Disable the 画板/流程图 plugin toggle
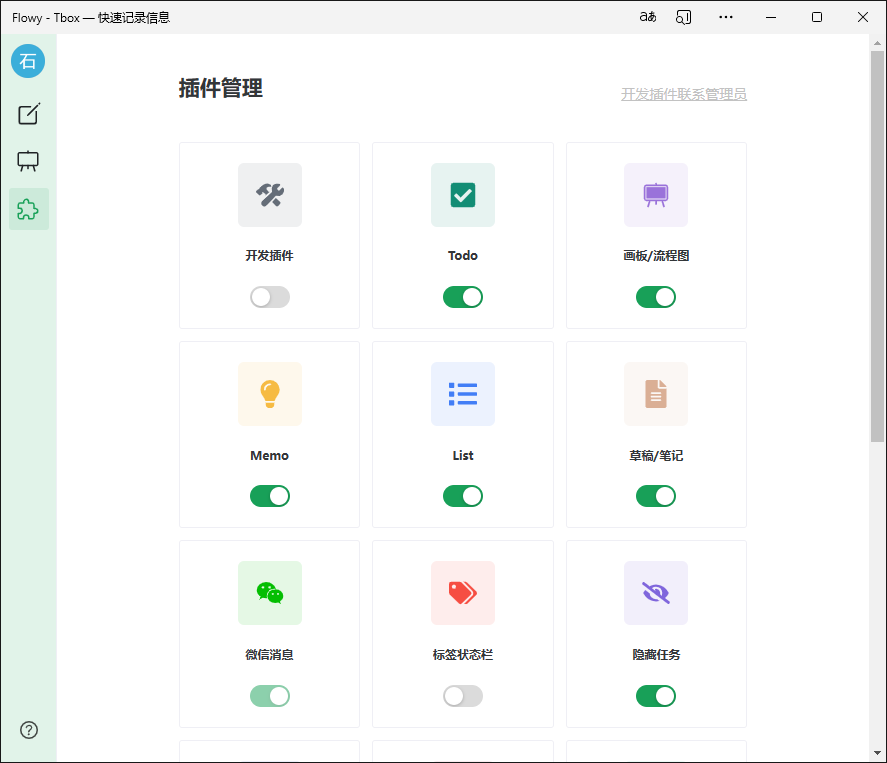 click(655, 297)
